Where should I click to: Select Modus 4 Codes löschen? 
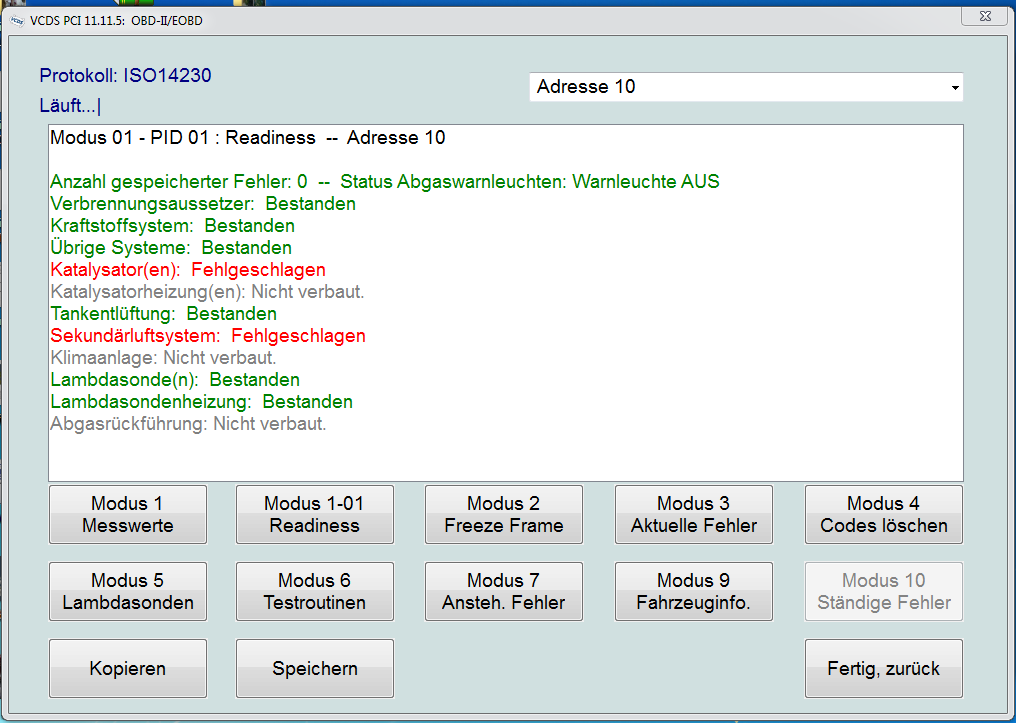(x=883, y=514)
